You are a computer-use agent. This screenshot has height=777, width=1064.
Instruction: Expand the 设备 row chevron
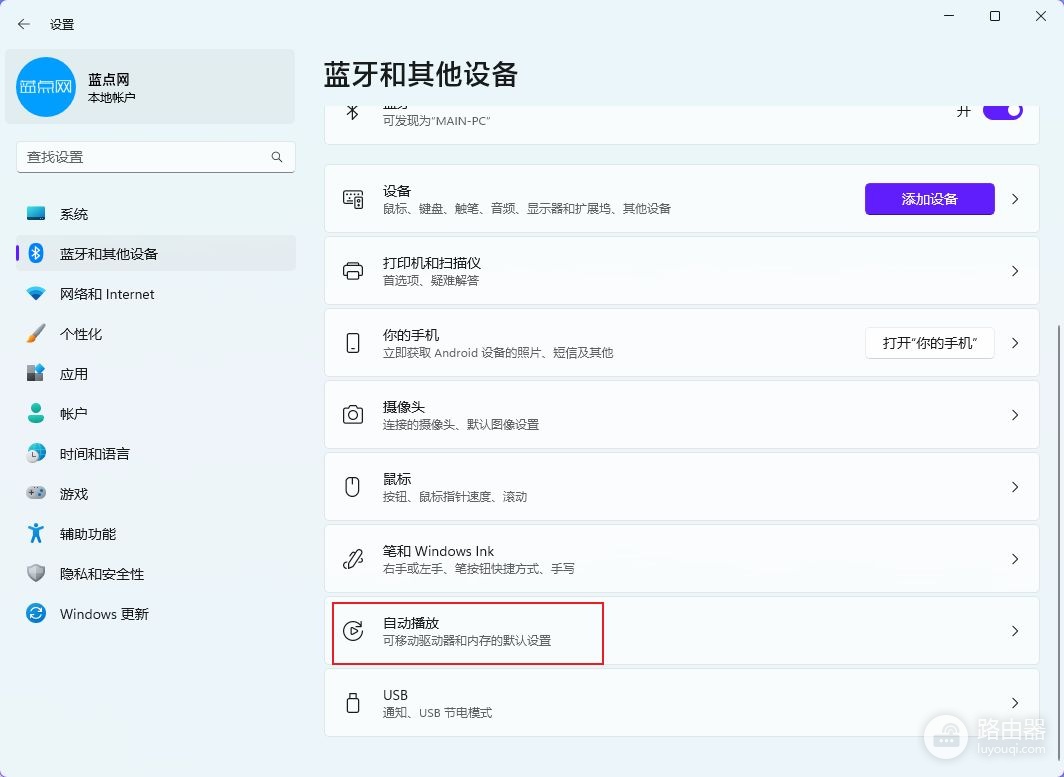pyautogui.click(x=1015, y=199)
